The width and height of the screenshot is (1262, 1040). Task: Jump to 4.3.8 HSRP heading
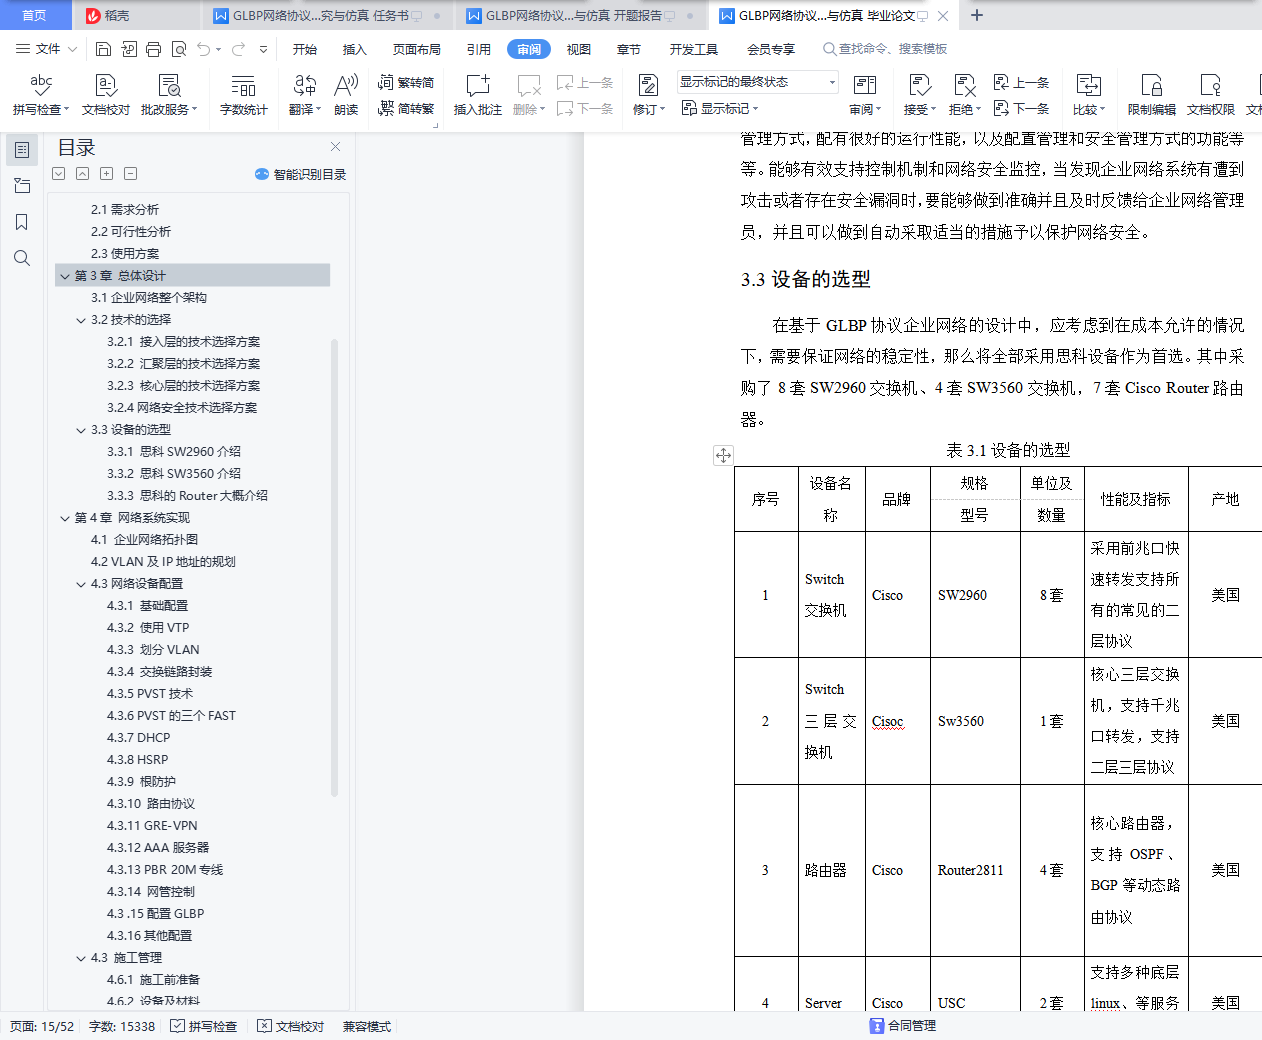(x=138, y=760)
